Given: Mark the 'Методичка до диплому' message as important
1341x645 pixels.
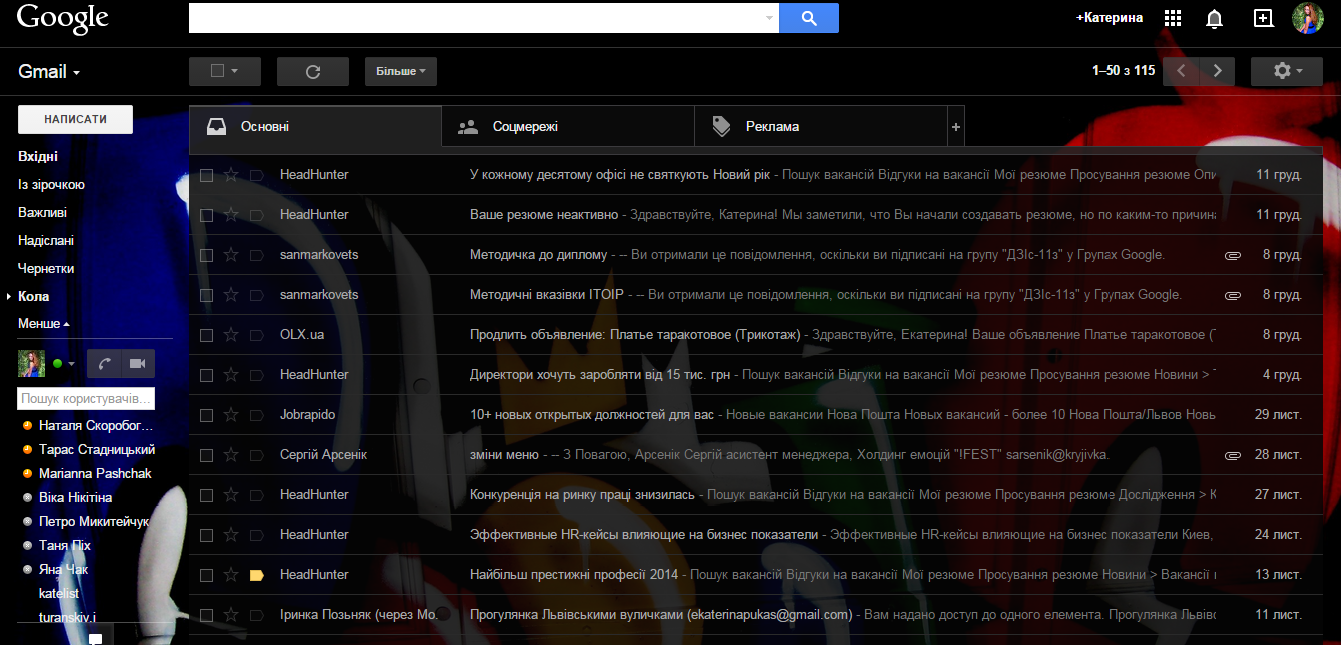Looking at the screenshot, I should (x=256, y=255).
